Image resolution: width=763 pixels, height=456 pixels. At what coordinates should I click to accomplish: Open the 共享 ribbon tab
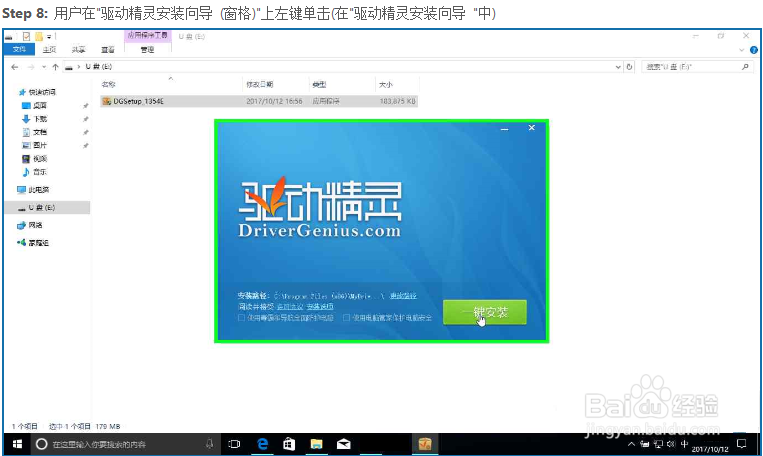[78, 50]
